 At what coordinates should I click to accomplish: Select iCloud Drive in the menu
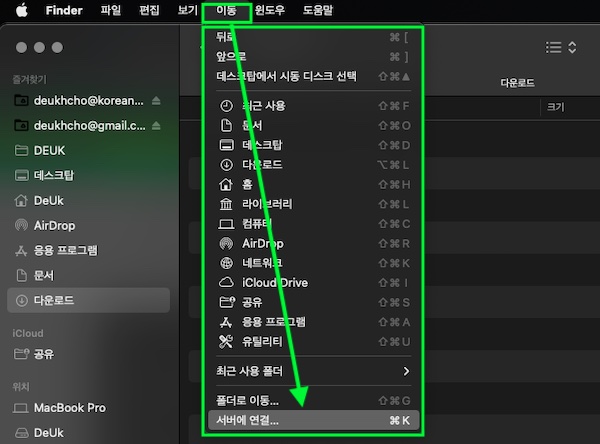pyautogui.click(x=275, y=282)
